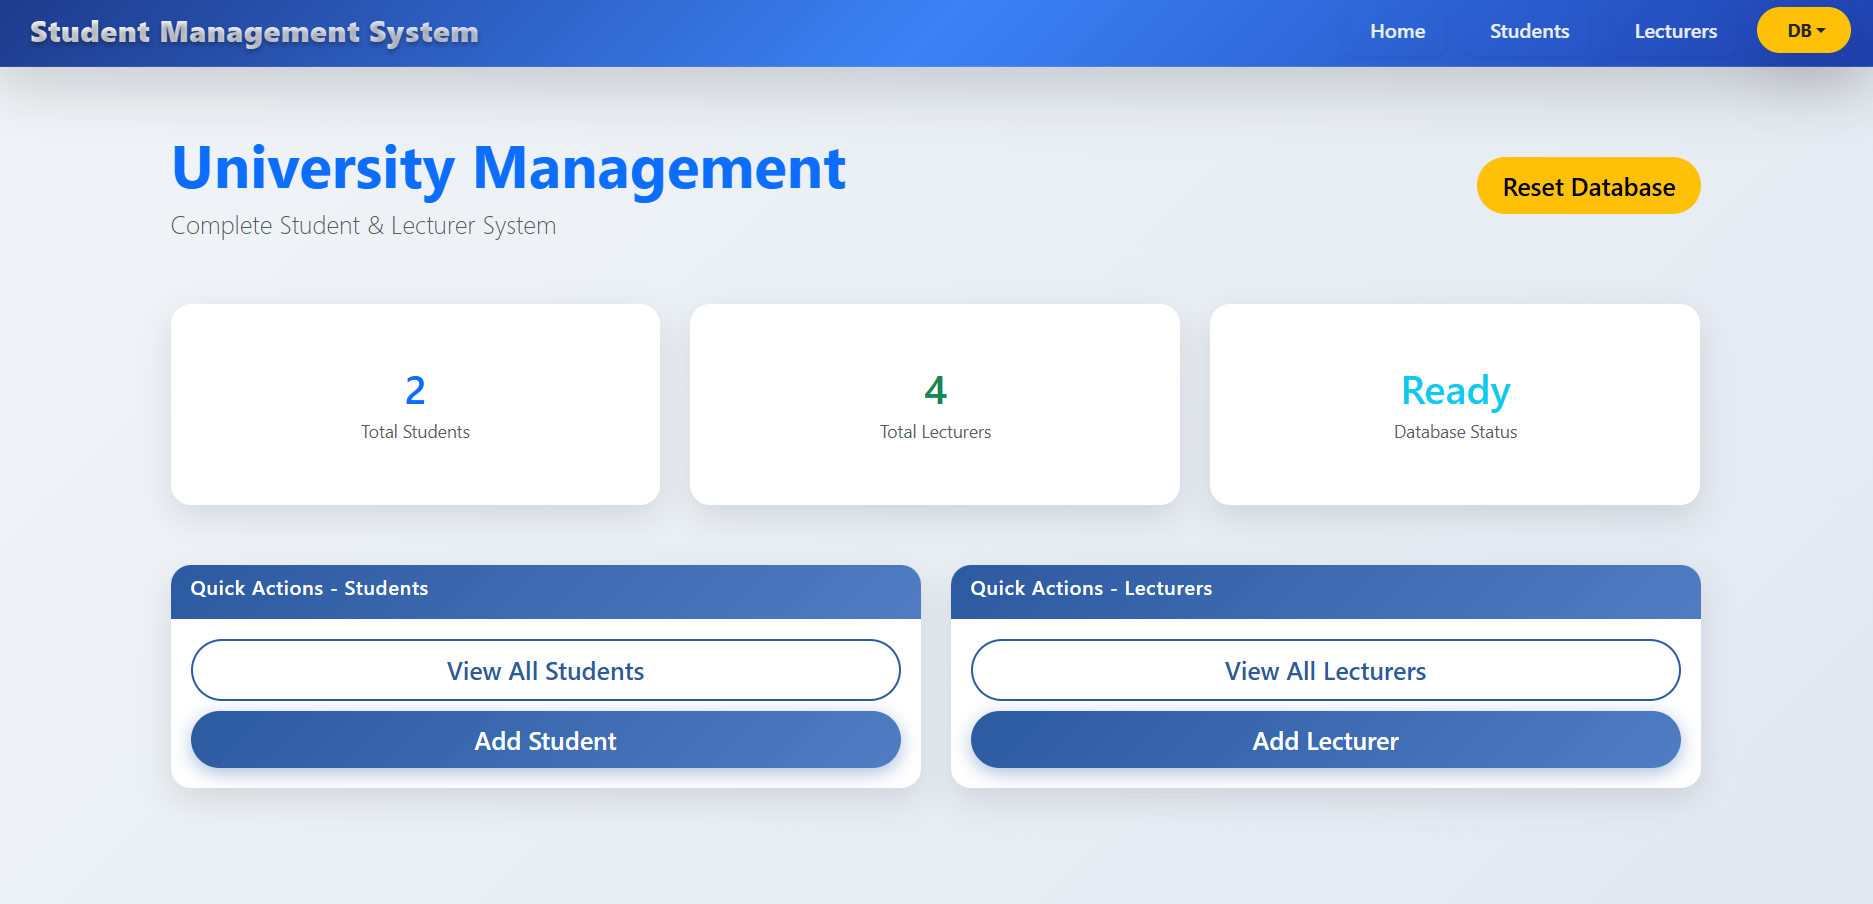Screen dimensions: 1873x904
Task: Click the Quick Actions - Lecturers header
Action: click(x=1090, y=589)
